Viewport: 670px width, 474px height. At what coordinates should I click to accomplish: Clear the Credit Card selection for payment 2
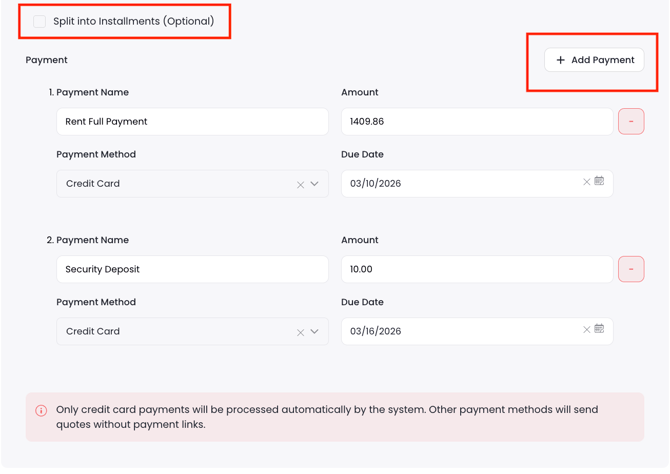click(x=300, y=332)
